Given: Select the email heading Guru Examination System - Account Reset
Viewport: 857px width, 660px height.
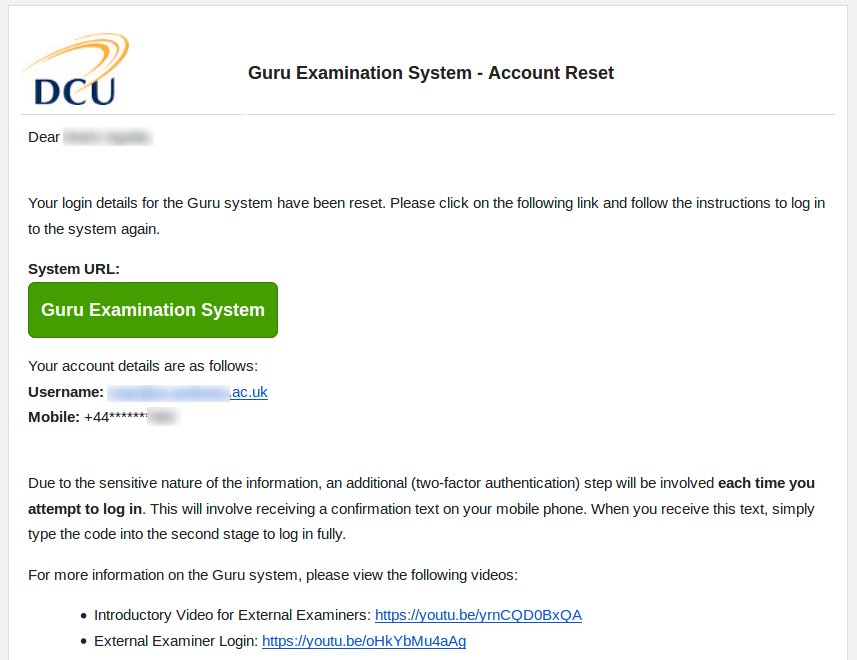Looking at the screenshot, I should pyautogui.click(x=430, y=73).
